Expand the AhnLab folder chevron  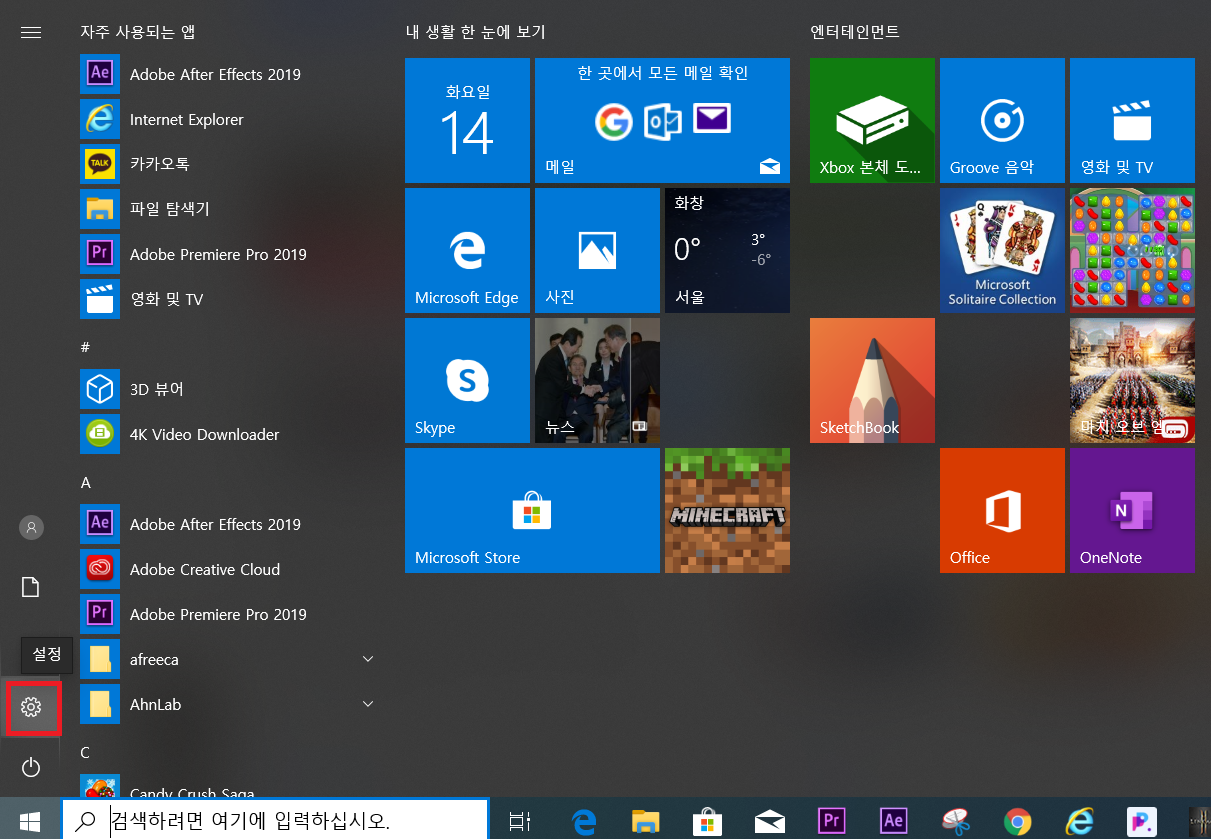368,704
